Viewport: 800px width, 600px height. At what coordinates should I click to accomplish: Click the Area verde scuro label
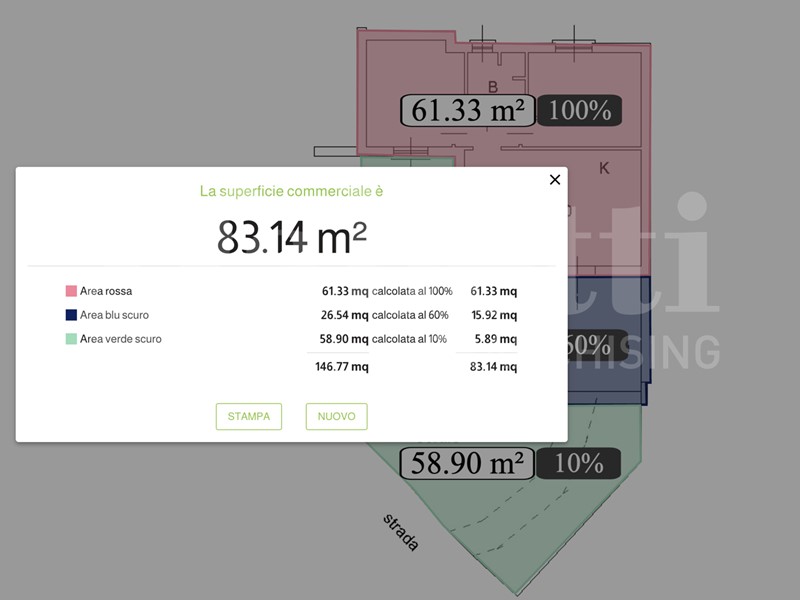point(120,339)
